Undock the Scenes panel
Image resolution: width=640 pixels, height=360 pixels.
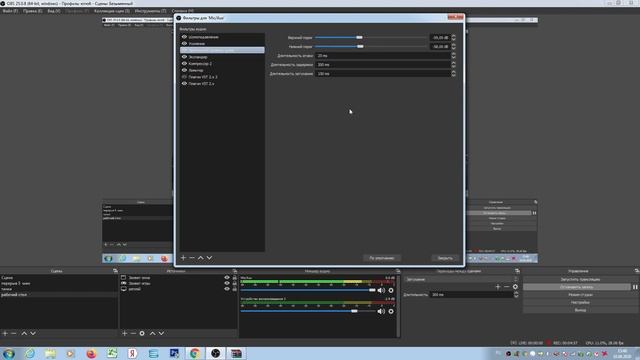click(x=115, y=271)
